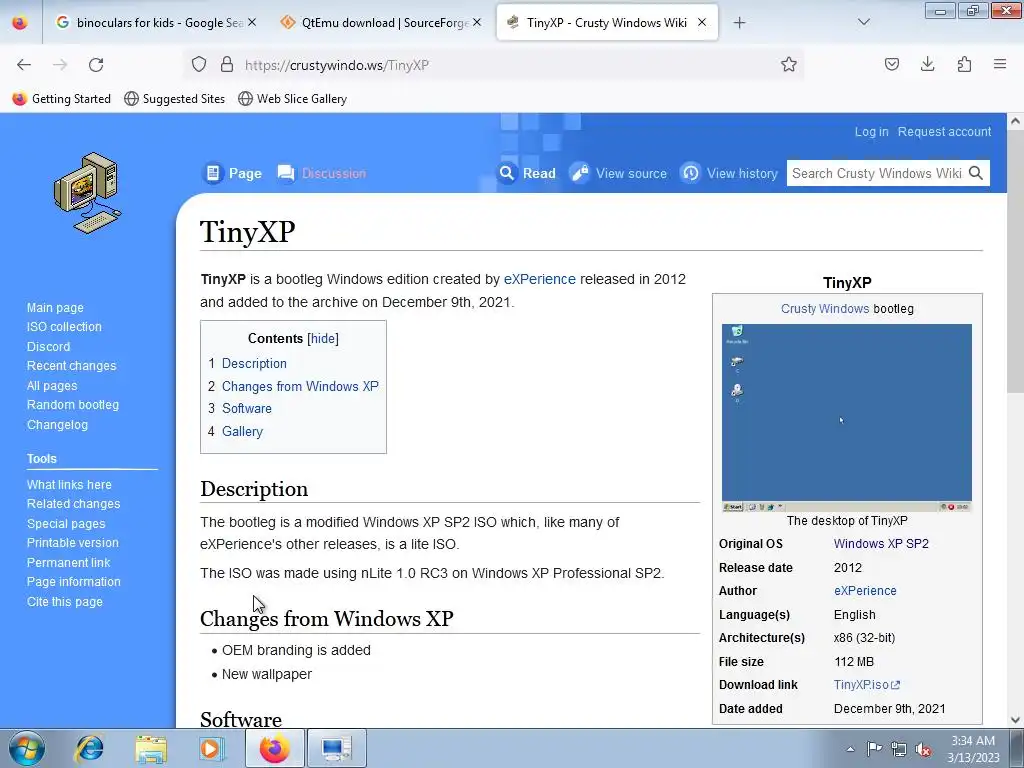The height and width of the screenshot is (768, 1024).
Task: Open View history tab
Action: pos(729,173)
